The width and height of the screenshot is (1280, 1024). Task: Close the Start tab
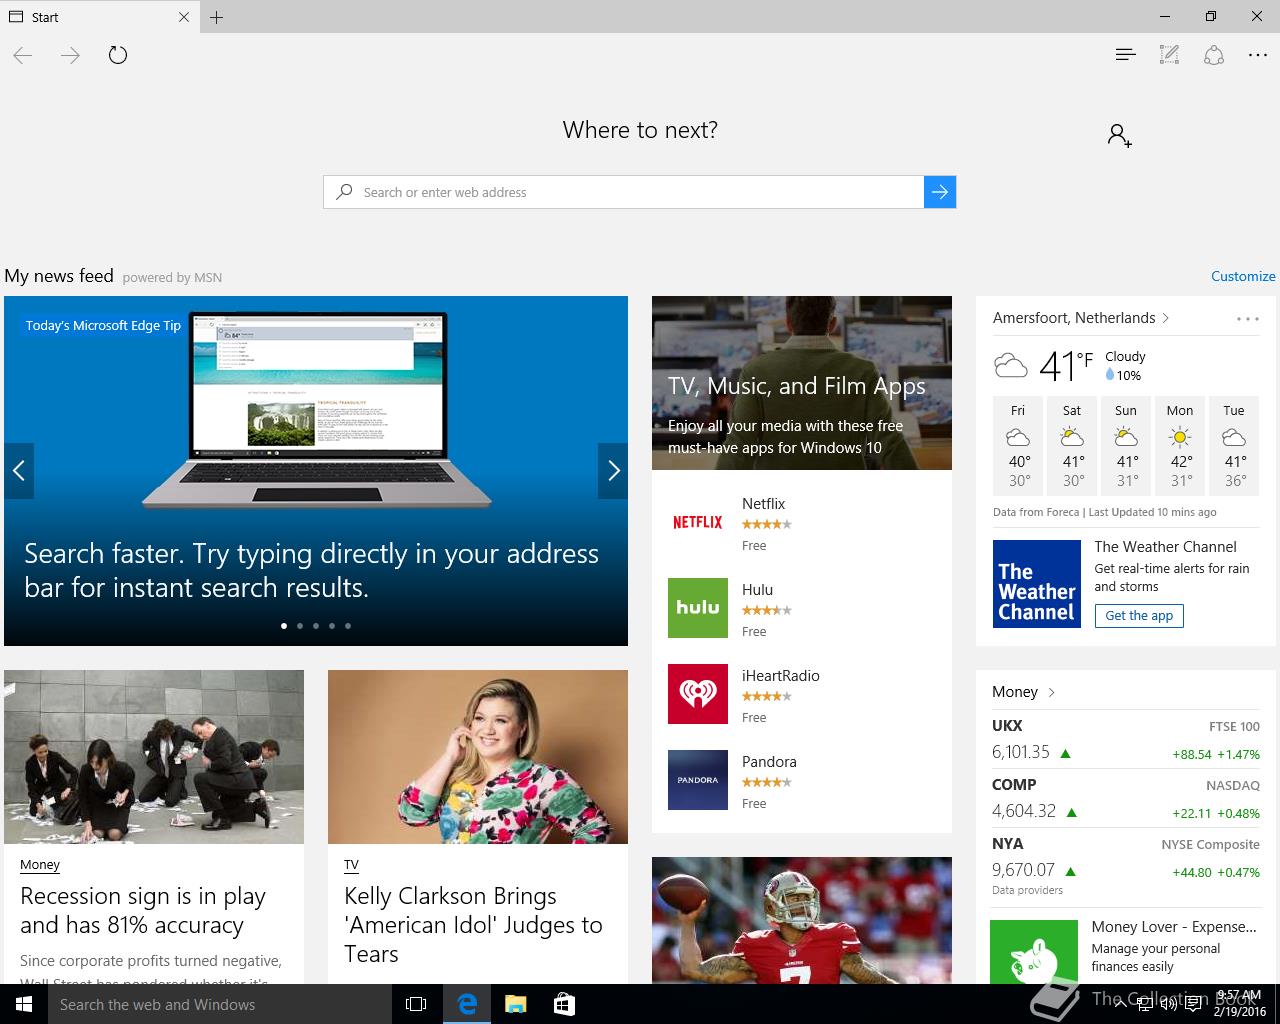point(184,17)
